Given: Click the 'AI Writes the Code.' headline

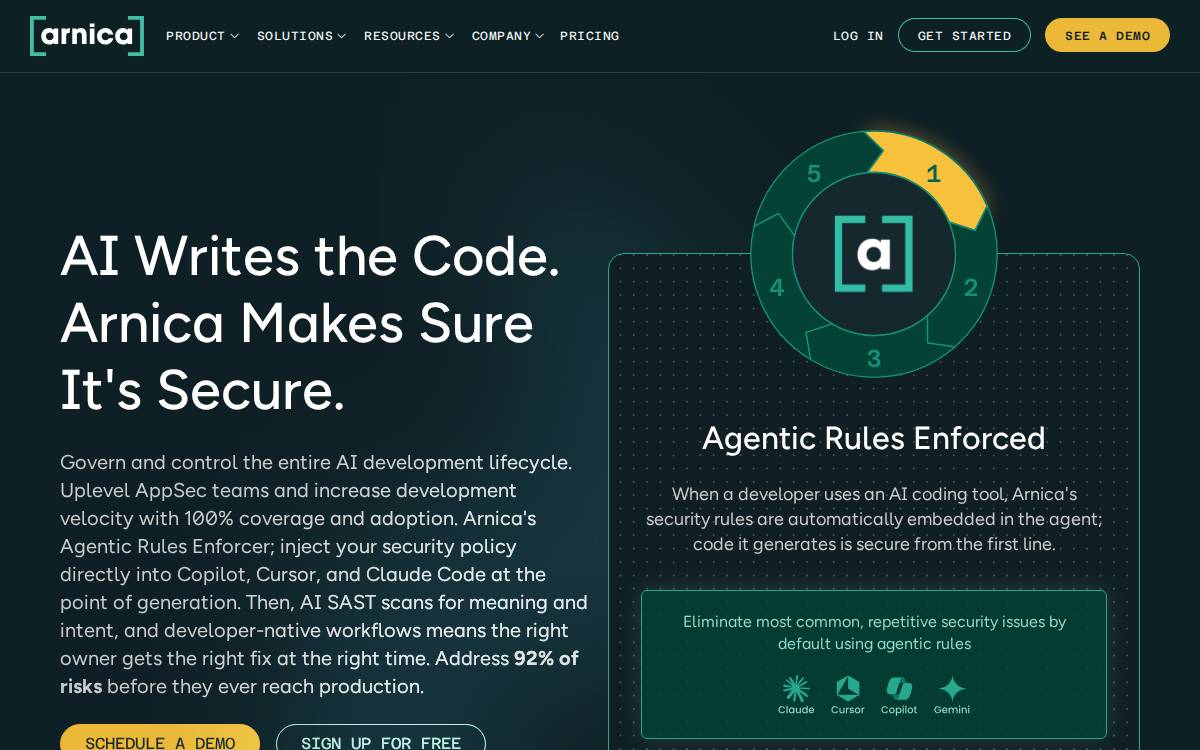Looking at the screenshot, I should coord(310,255).
